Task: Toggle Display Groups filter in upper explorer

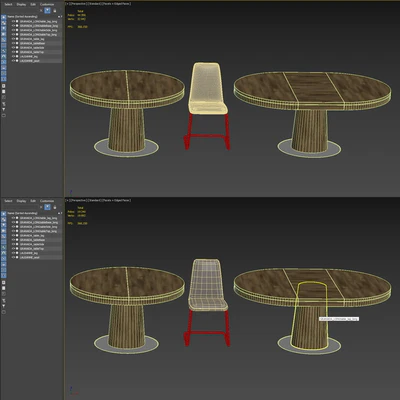Action: point(4,51)
